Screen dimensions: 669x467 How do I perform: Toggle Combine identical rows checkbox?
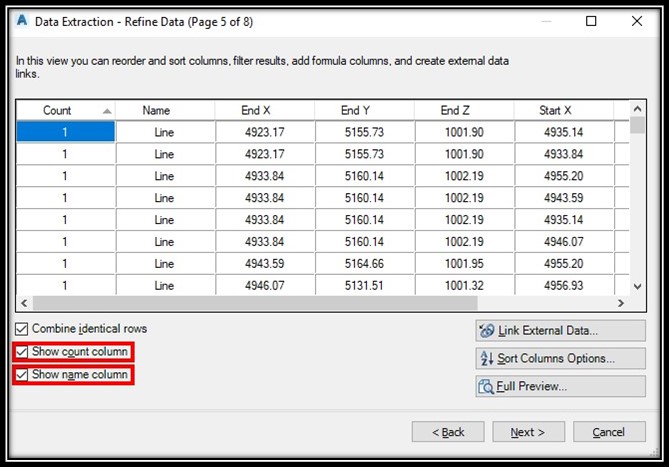21,329
